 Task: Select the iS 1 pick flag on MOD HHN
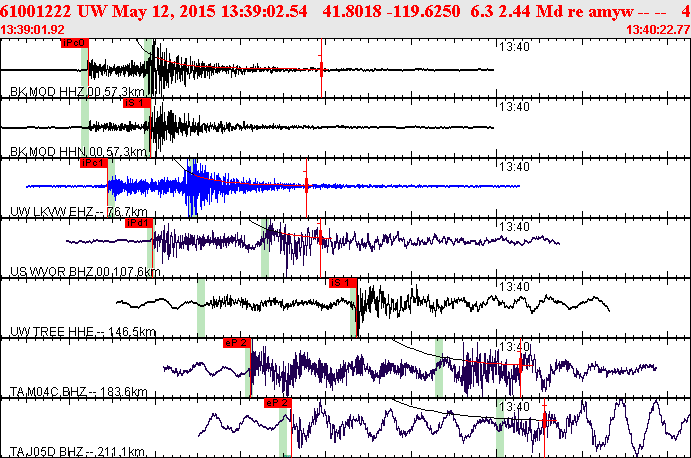pyautogui.click(x=137, y=103)
